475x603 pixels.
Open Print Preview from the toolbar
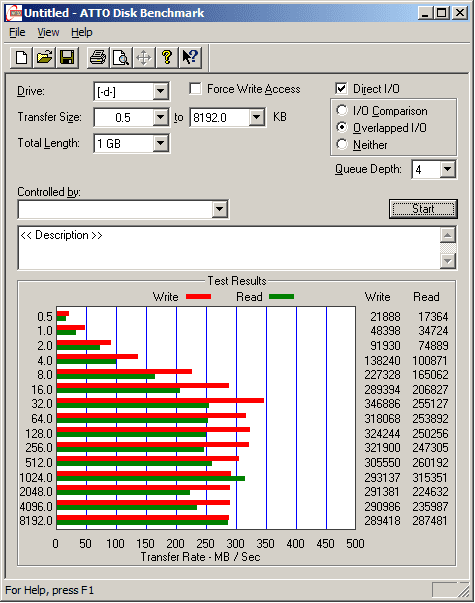click(x=121, y=58)
